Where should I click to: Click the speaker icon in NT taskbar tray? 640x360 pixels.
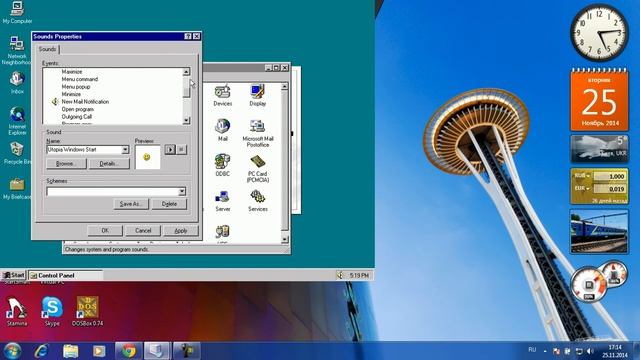(x=340, y=275)
